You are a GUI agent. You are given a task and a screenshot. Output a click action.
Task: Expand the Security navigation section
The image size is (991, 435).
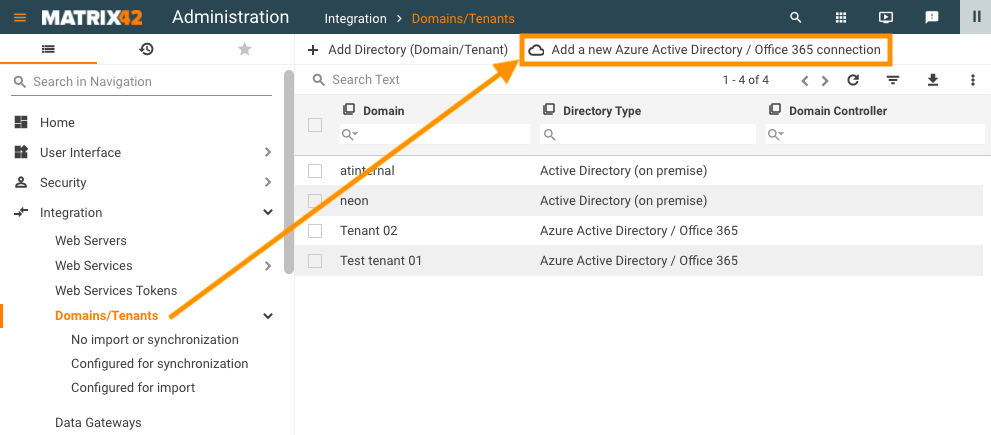(268, 182)
